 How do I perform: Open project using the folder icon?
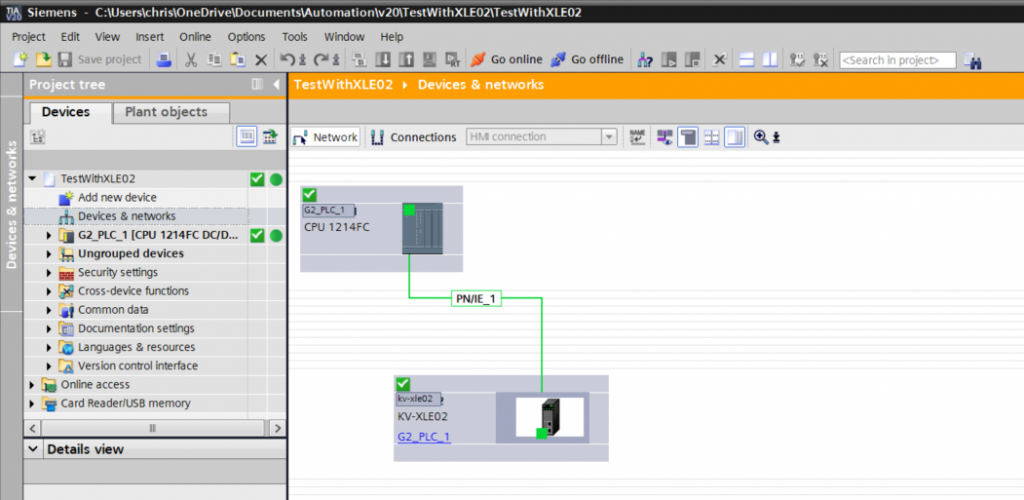coord(43,60)
